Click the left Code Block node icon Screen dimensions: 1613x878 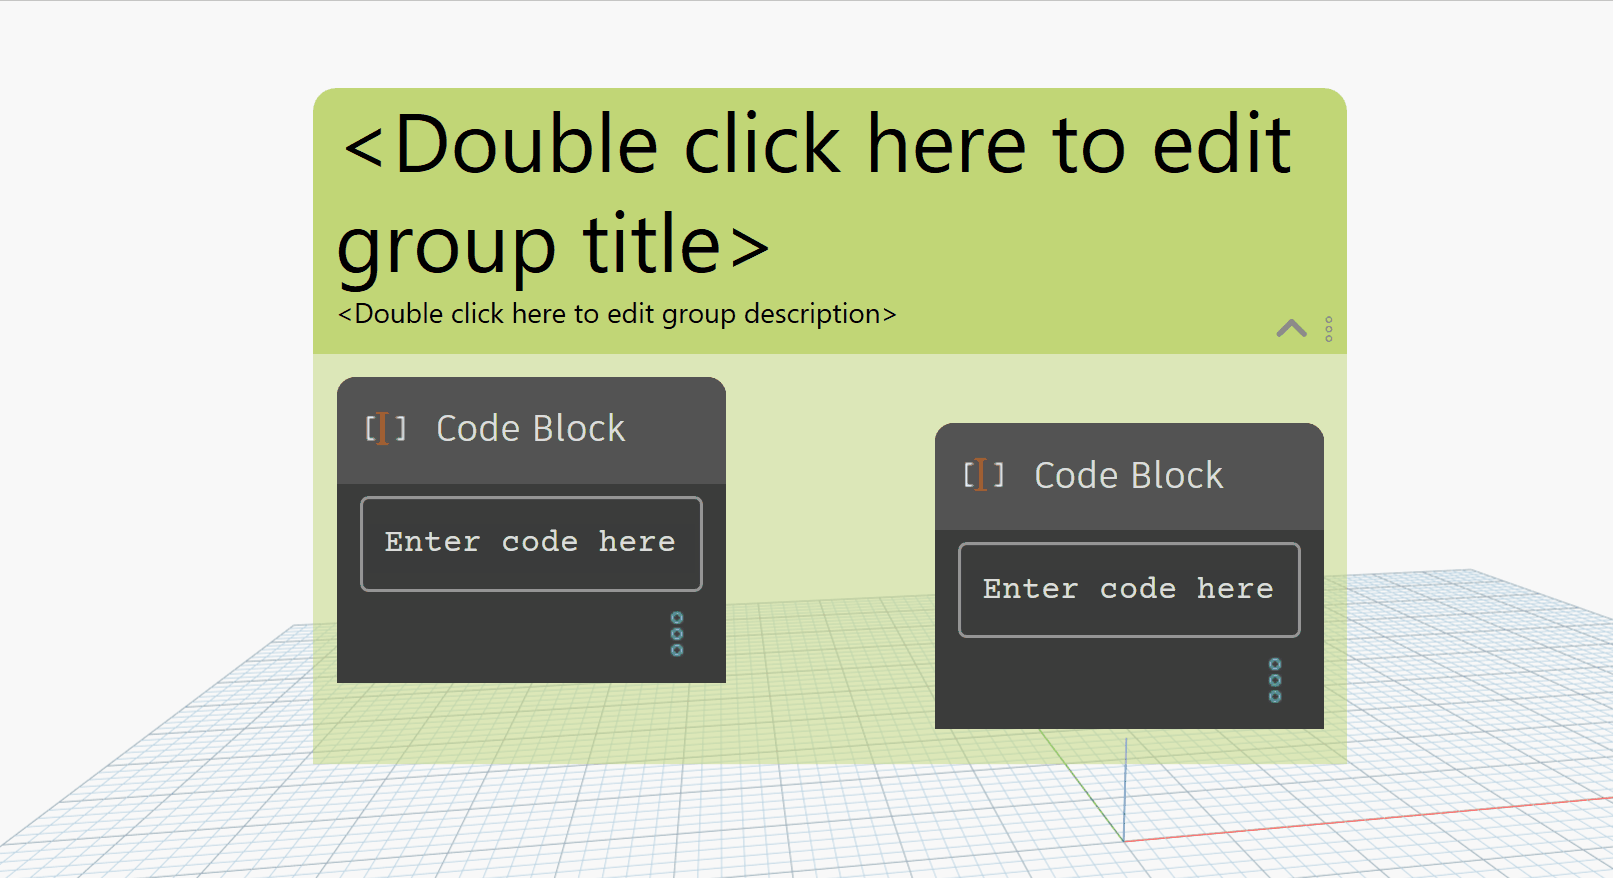385,429
